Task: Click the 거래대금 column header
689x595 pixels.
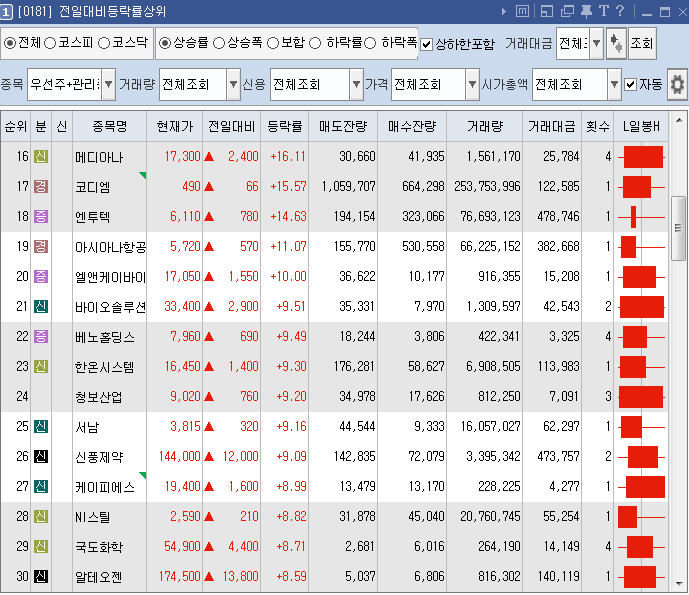Action: 551,127
